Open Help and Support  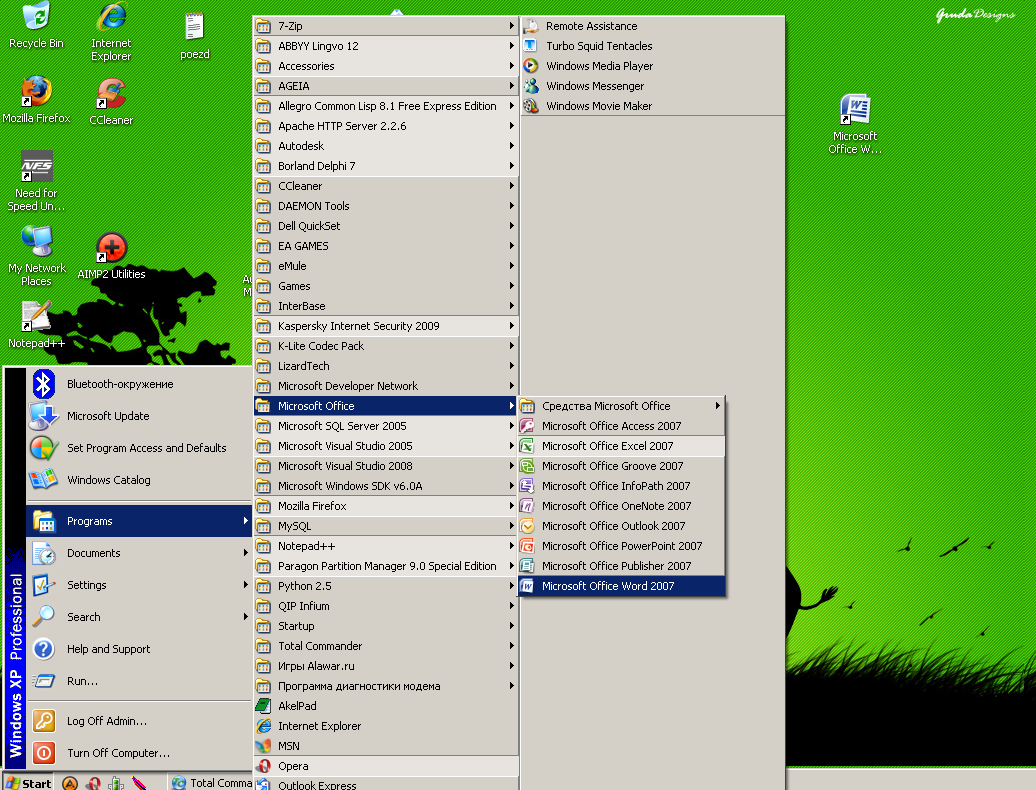click(x=139, y=649)
